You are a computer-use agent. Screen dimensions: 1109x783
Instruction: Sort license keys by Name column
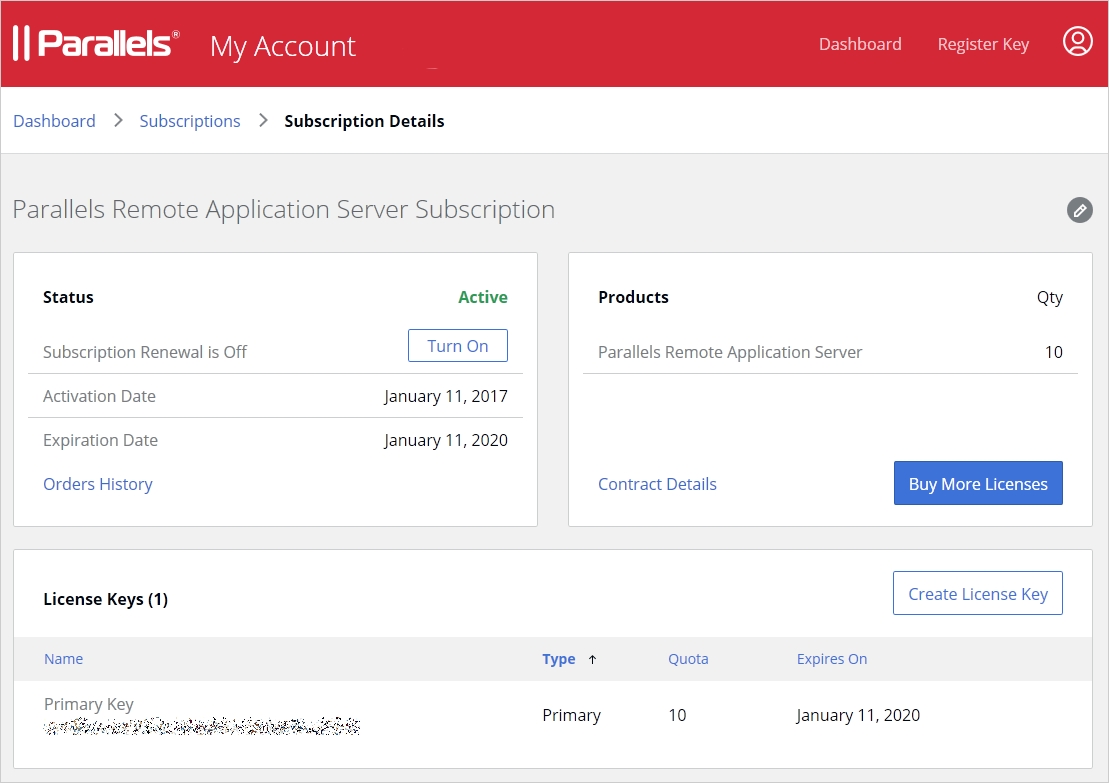[x=63, y=659]
